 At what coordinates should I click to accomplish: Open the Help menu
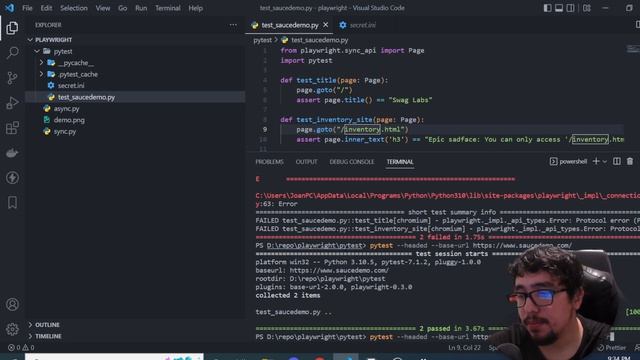click(196, 8)
